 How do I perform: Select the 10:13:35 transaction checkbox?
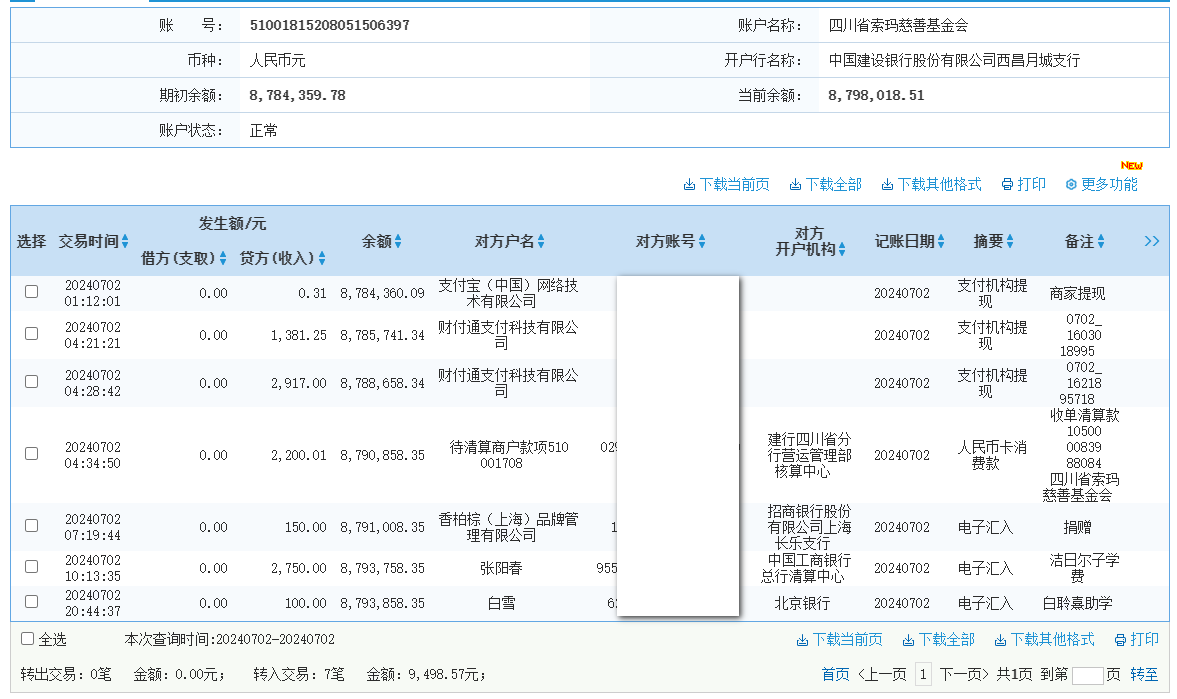point(32,566)
